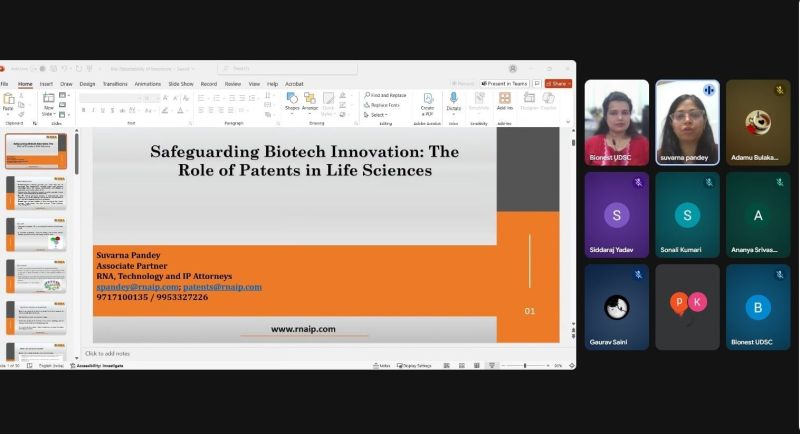Expand the Select dropdown in Editing group
Screen dimensions: 800x434
click(x=377, y=115)
